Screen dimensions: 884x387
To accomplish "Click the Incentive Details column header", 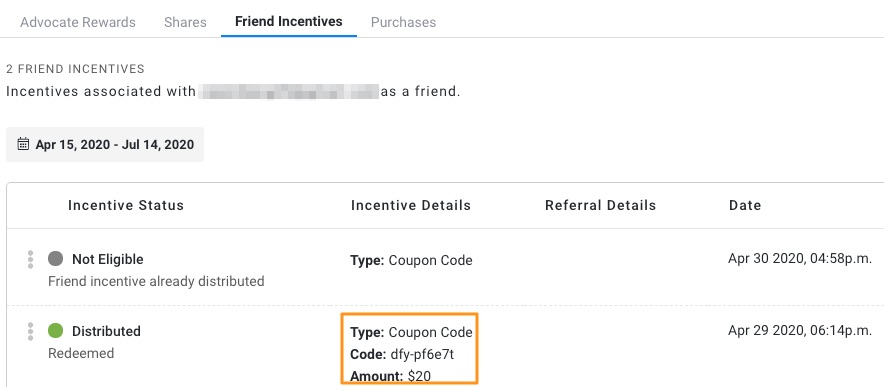I will [x=411, y=205].
